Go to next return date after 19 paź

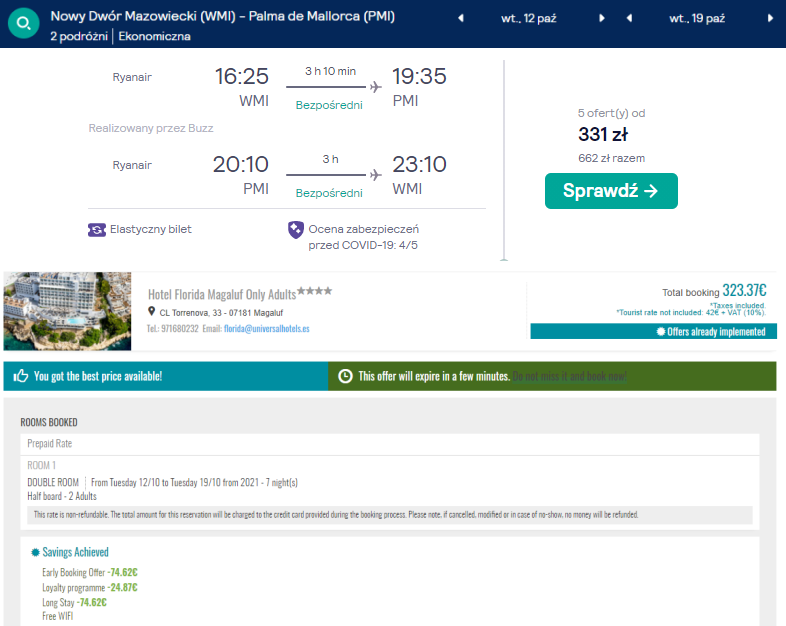(x=770, y=18)
